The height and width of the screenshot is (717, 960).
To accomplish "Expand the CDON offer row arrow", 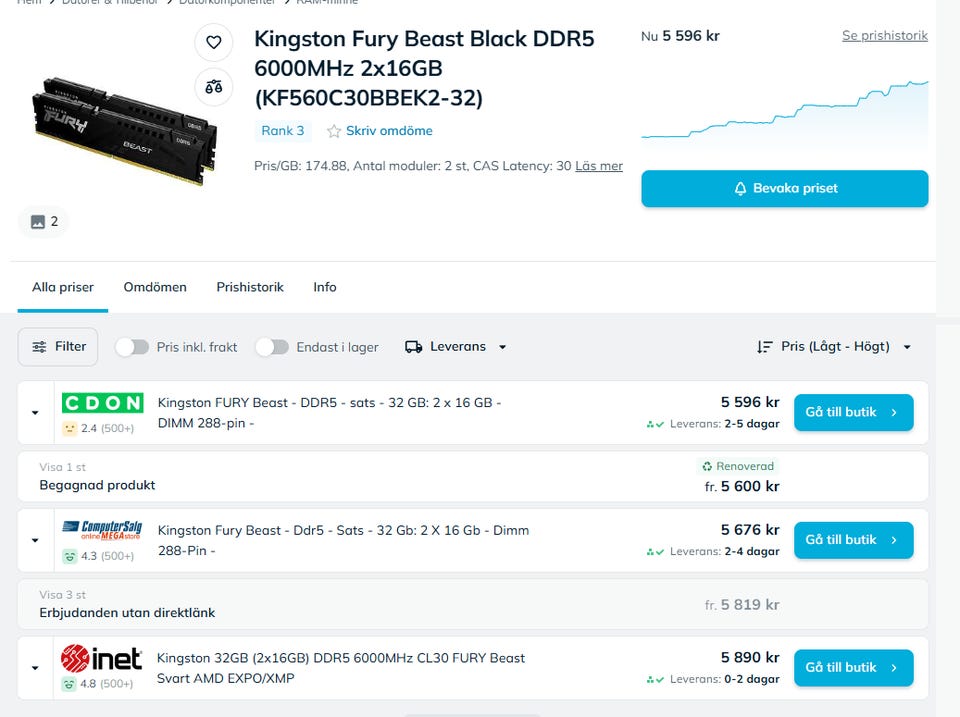I will [x=35, y=413].
